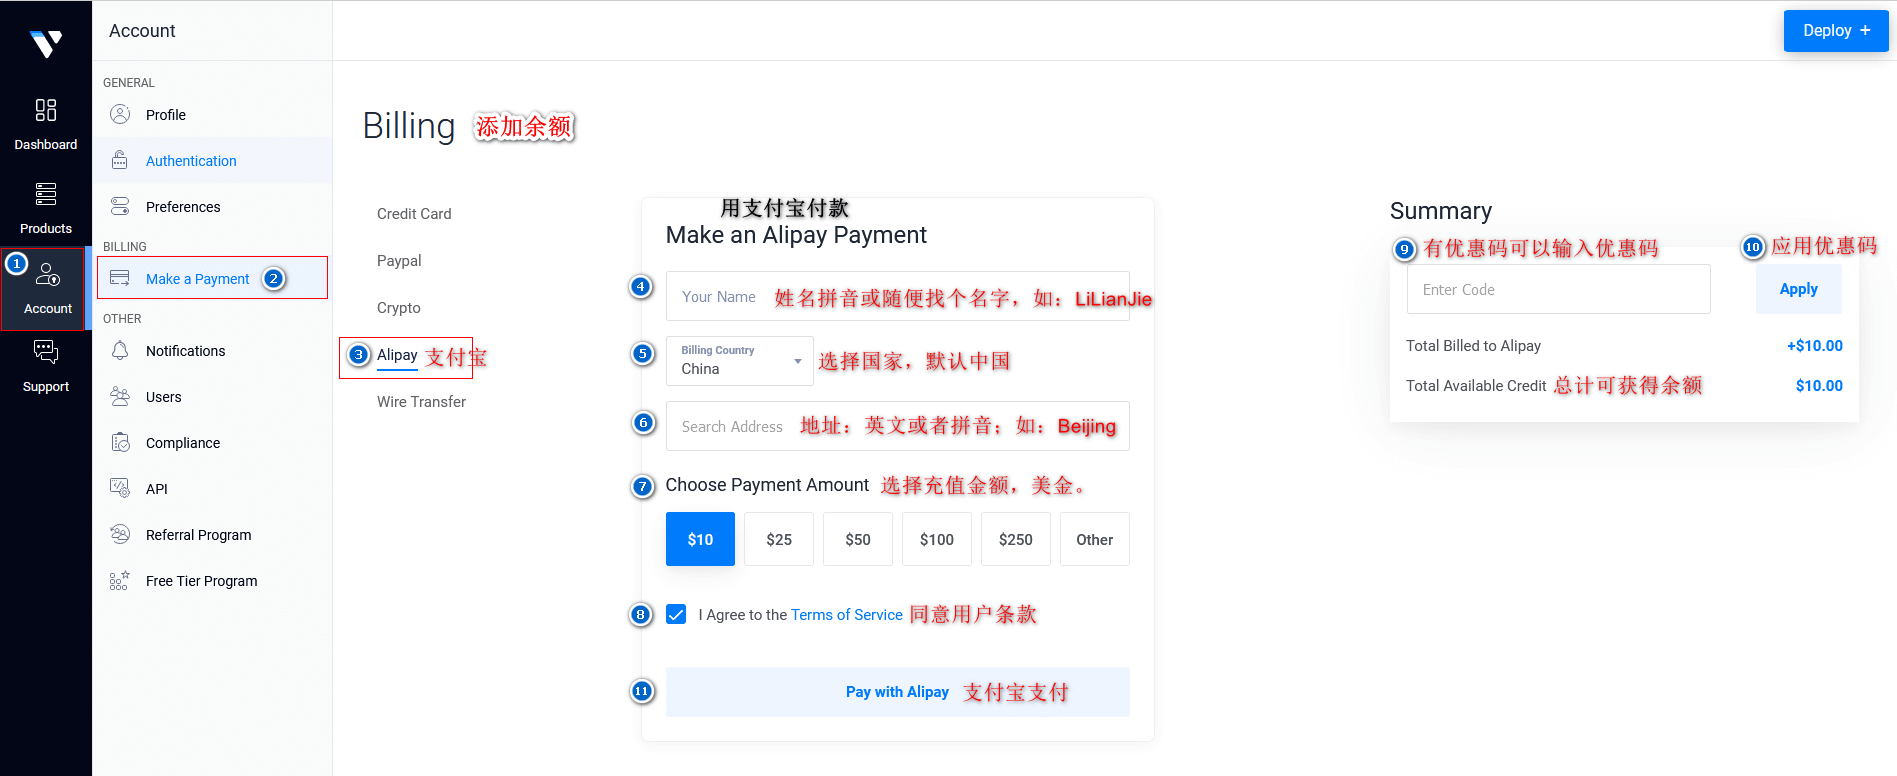Choose the $100 payment amount
The image size is (1897, 776).
tap(937, 539)
